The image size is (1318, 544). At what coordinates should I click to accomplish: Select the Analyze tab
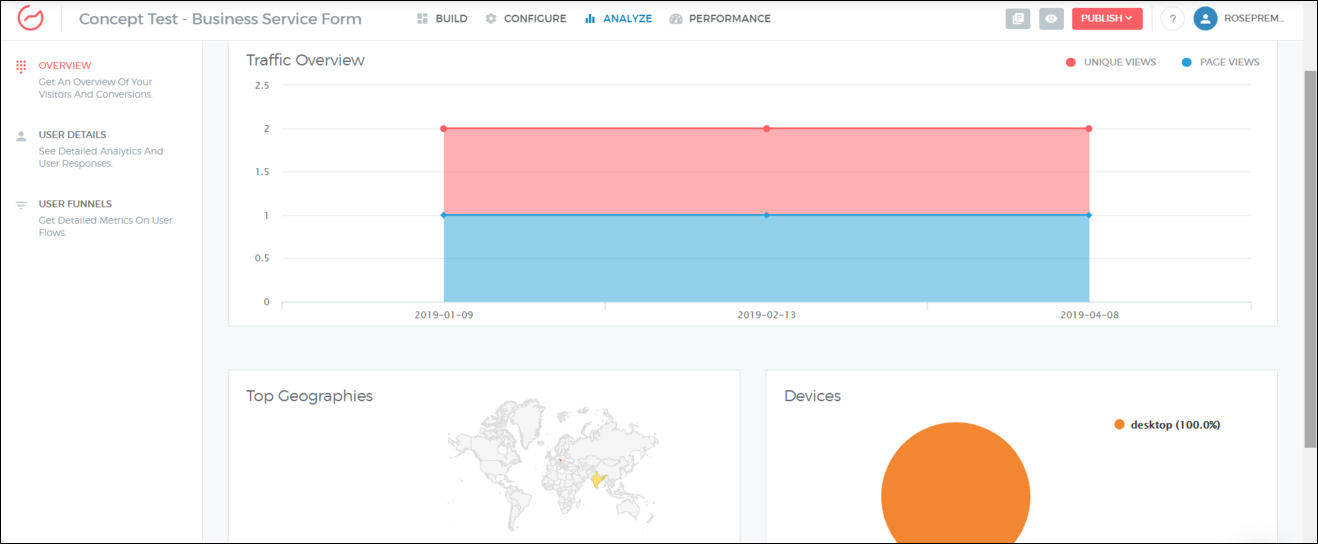[618, 19]
